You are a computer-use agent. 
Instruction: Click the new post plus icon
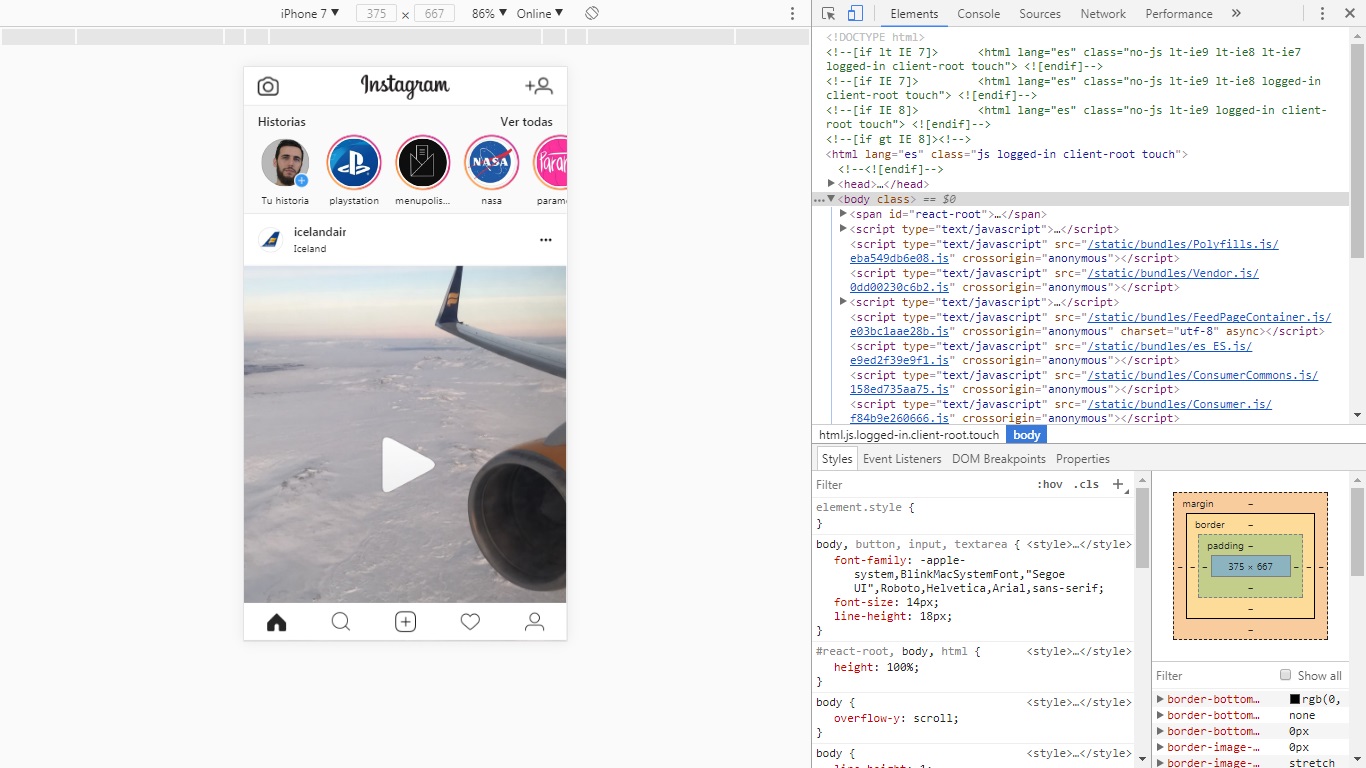(x=405, y=622)
